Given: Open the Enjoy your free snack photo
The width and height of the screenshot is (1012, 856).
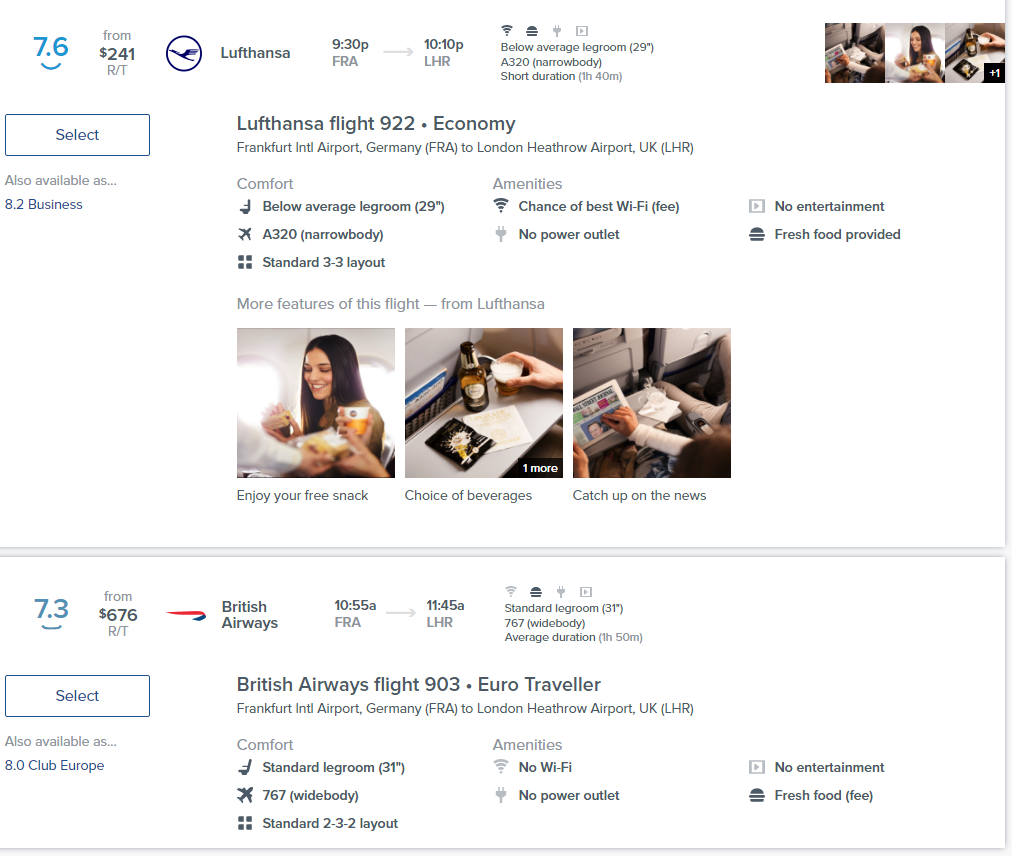Looking at the screenshot, I should [316, 403].
